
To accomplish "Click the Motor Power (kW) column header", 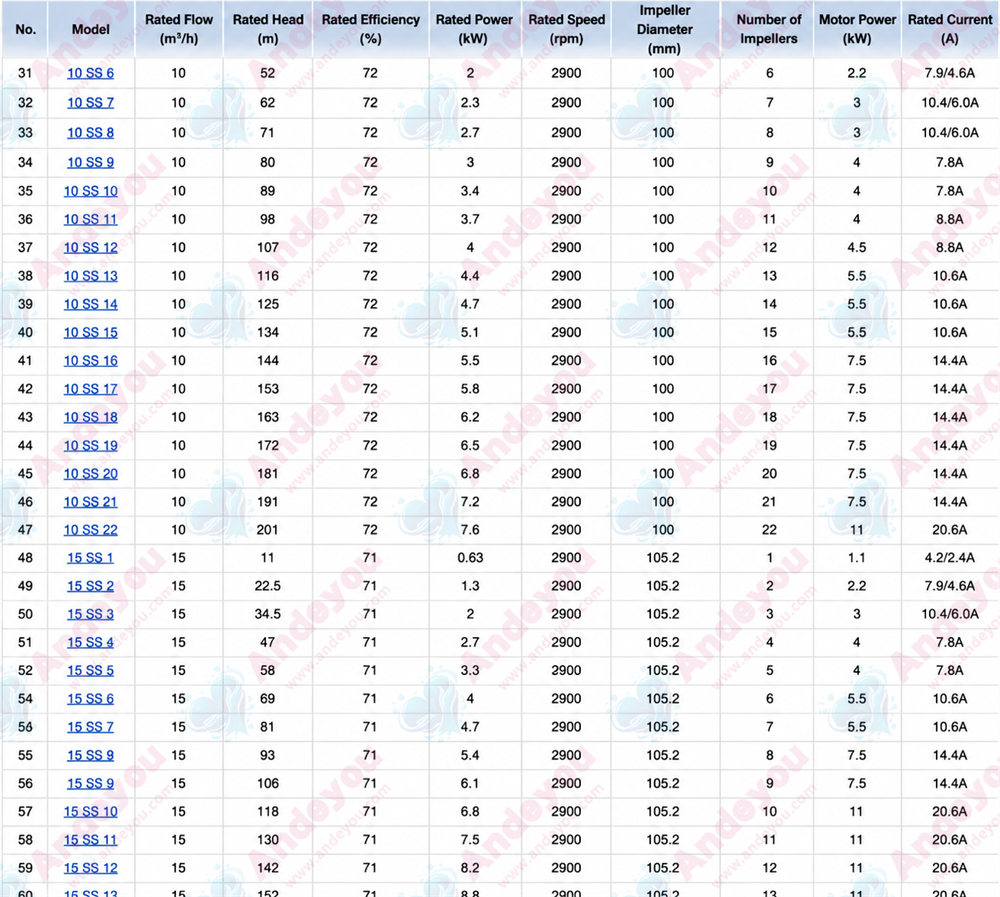I will pos(857,29).
